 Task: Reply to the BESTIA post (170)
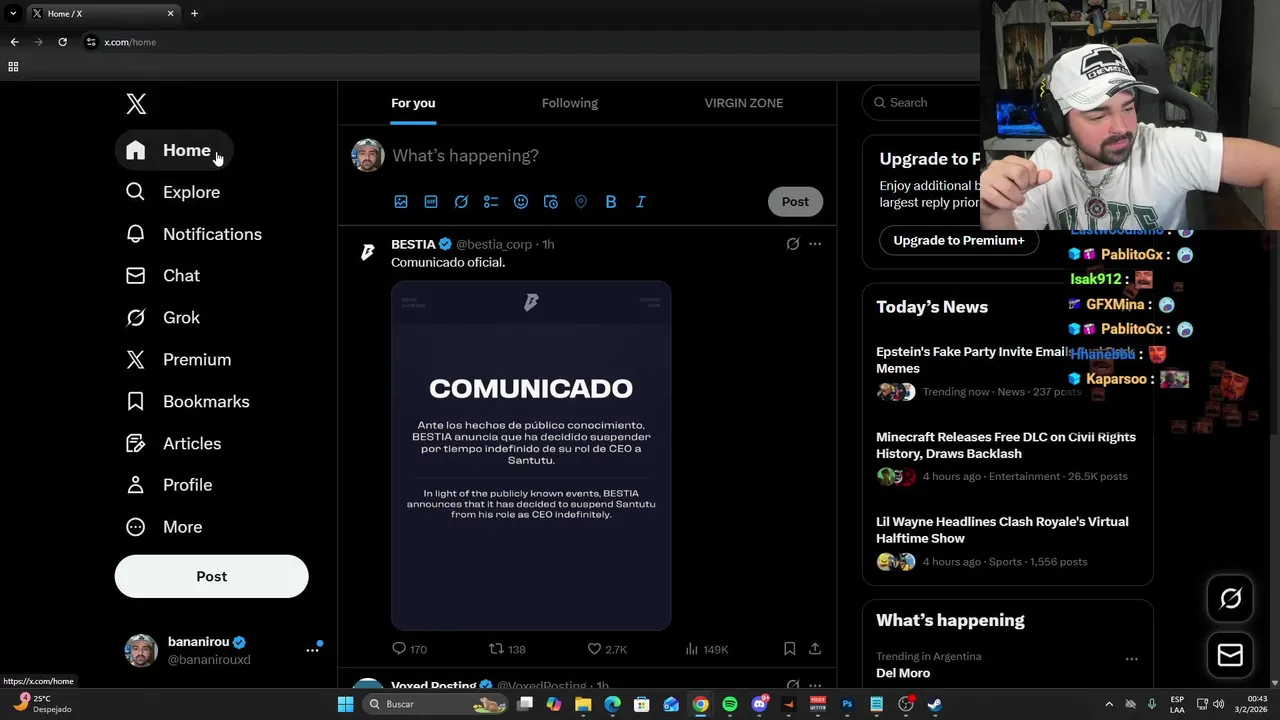pyautogui.click(x=410, y=649)
